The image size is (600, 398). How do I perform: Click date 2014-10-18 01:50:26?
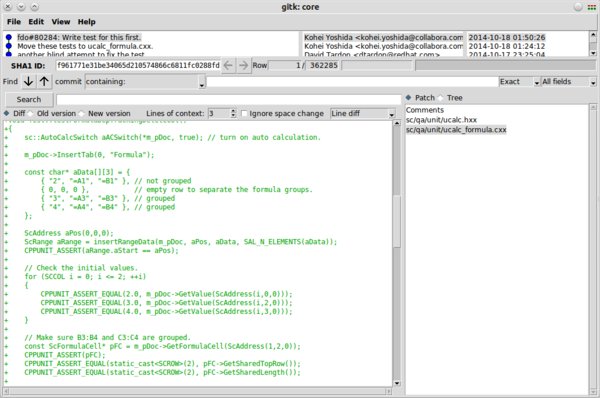(x=507, y=38)
